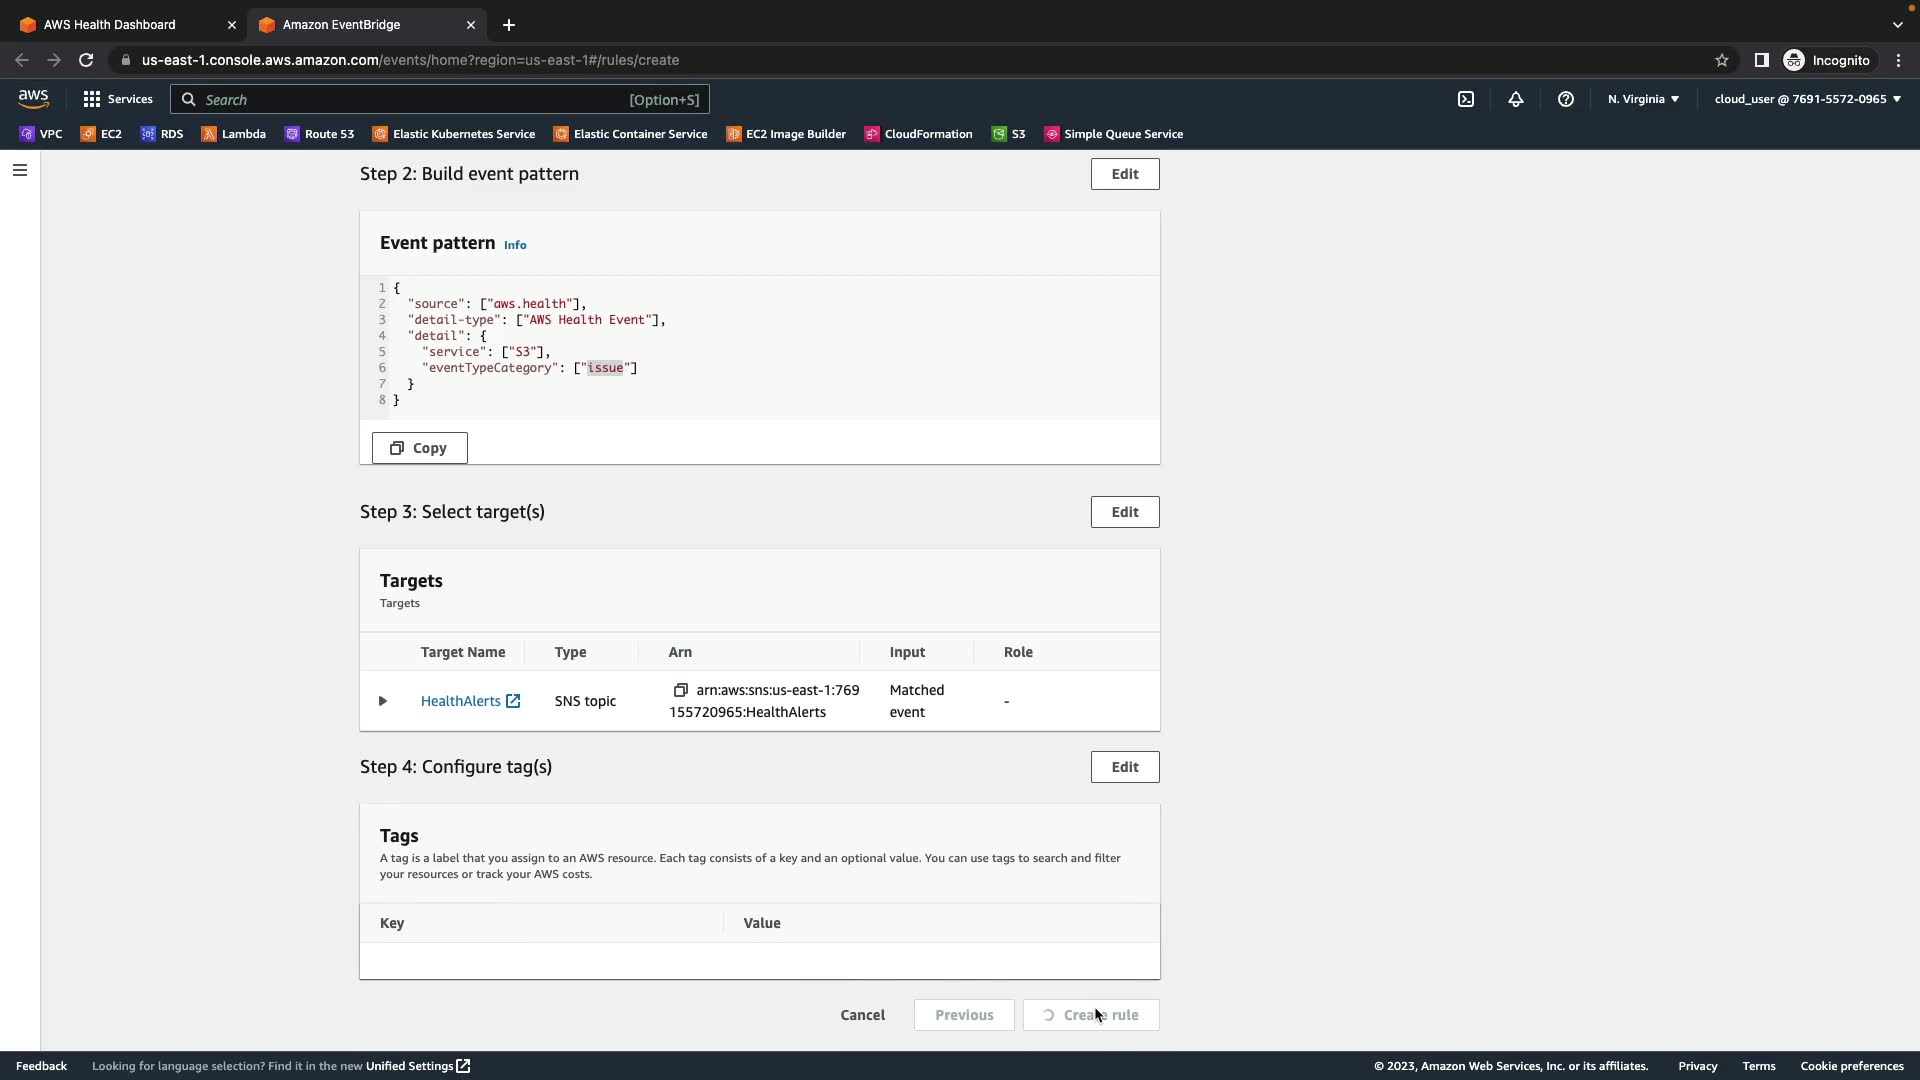Copy the event pattern
1920x1080 pixels.
click(x=419, y=448)
